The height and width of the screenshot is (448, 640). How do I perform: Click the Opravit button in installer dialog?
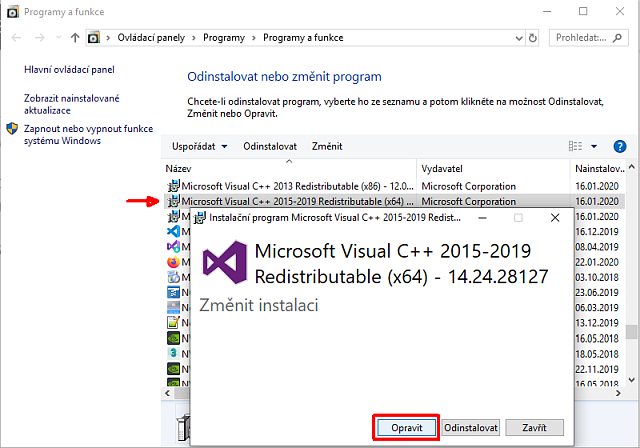407,428
